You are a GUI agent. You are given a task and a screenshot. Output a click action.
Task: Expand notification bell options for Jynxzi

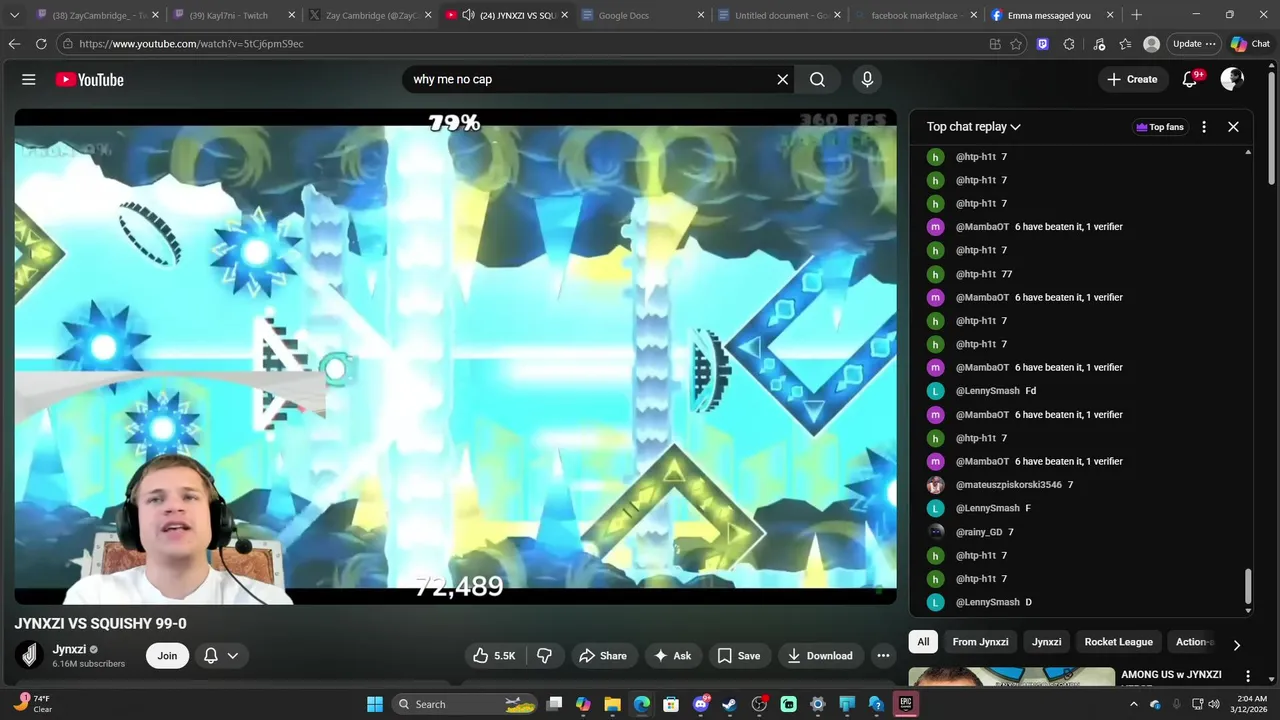tap(233, 656)
